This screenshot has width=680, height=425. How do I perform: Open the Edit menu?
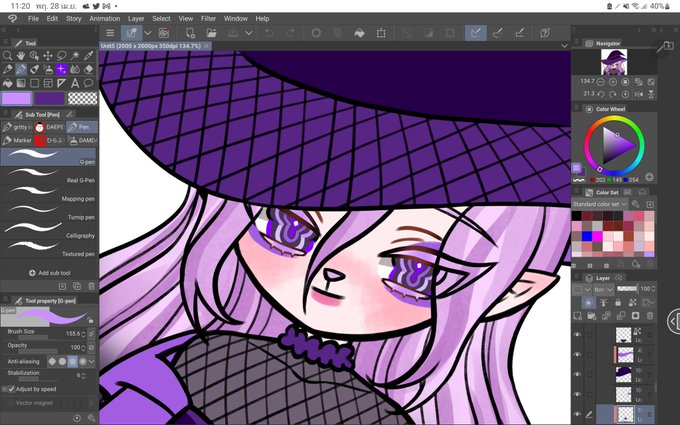coord(52,19)
